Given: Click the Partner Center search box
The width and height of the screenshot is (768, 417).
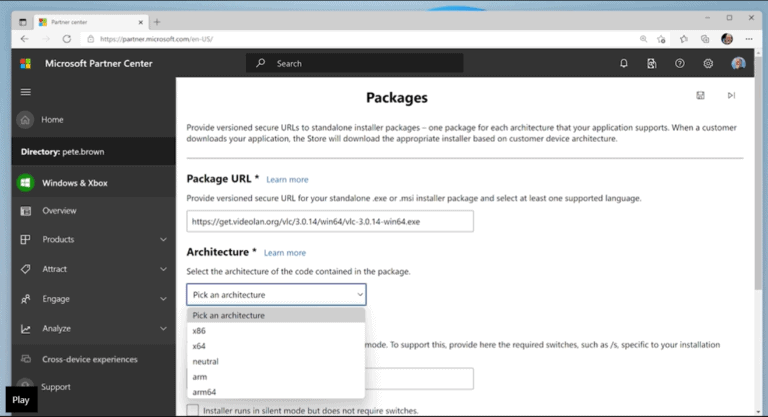Looking at the screenshot, I should (x=354, y=63).
